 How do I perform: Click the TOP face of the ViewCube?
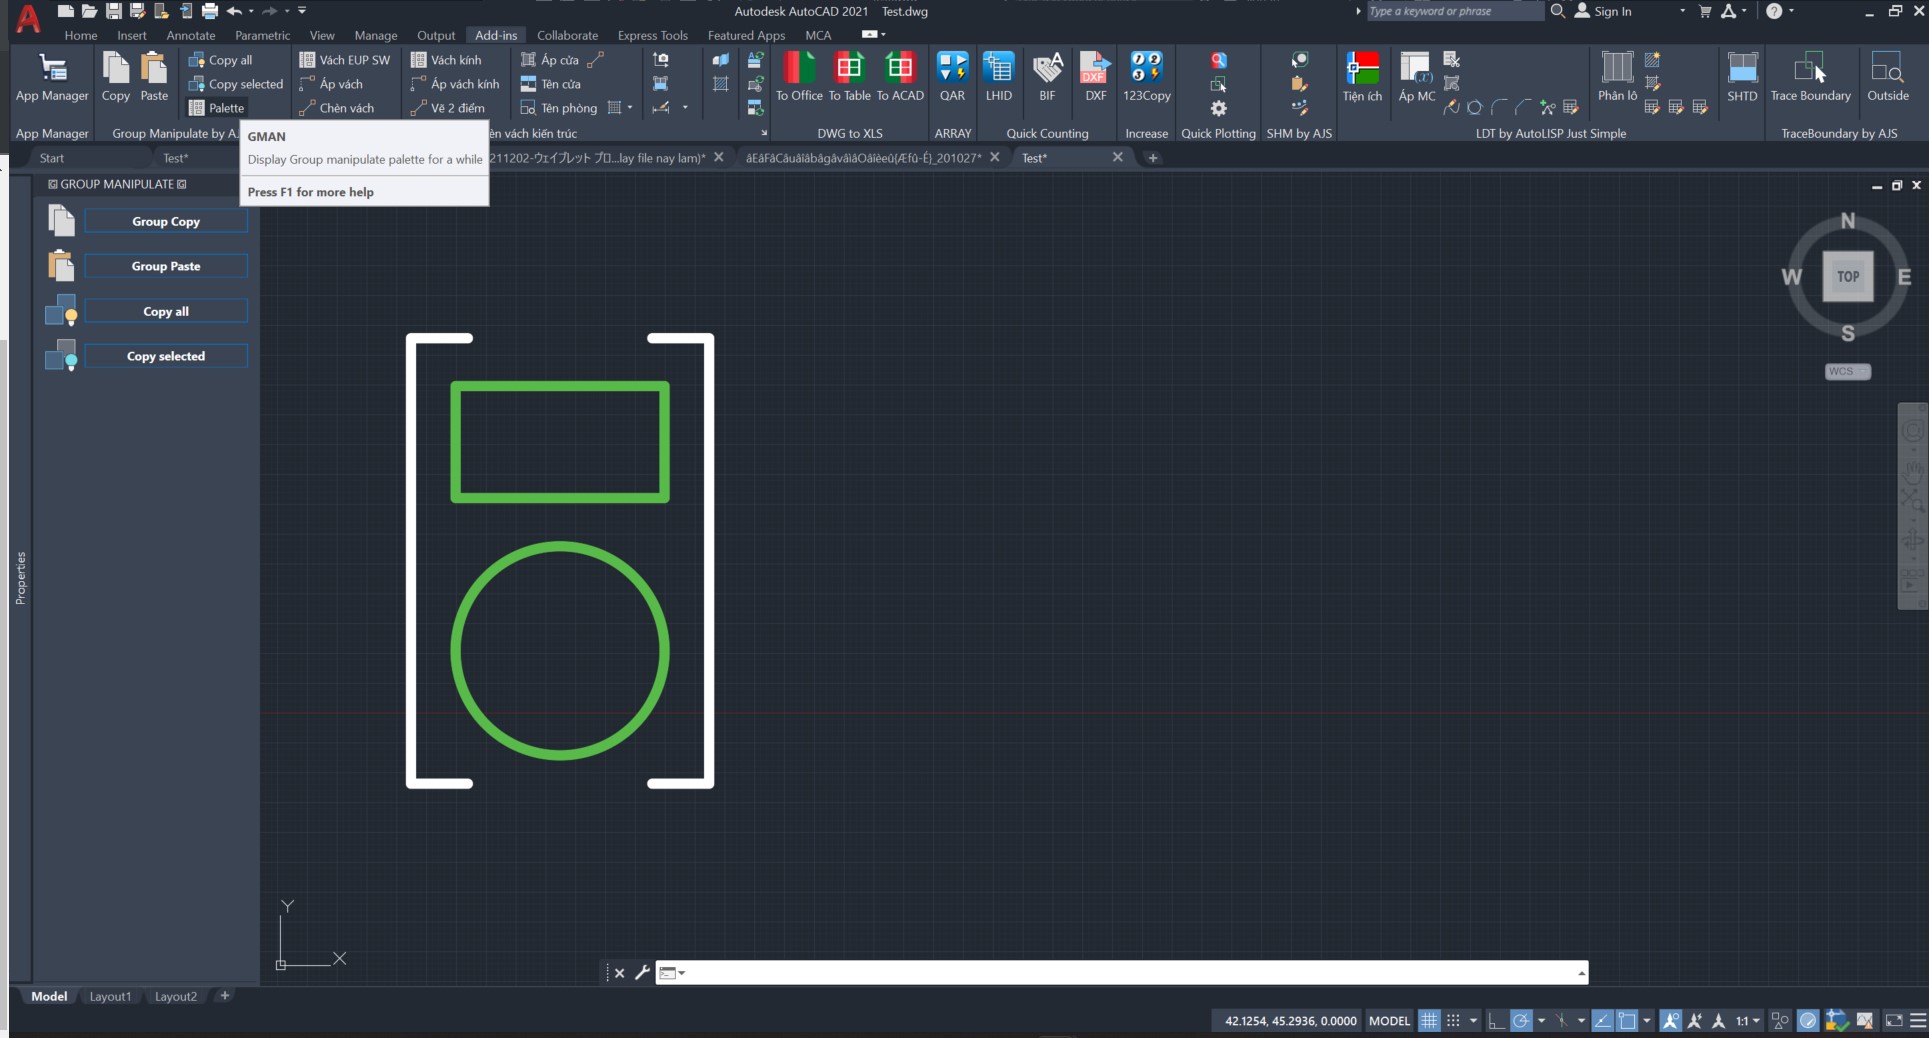coord(1847,277)
